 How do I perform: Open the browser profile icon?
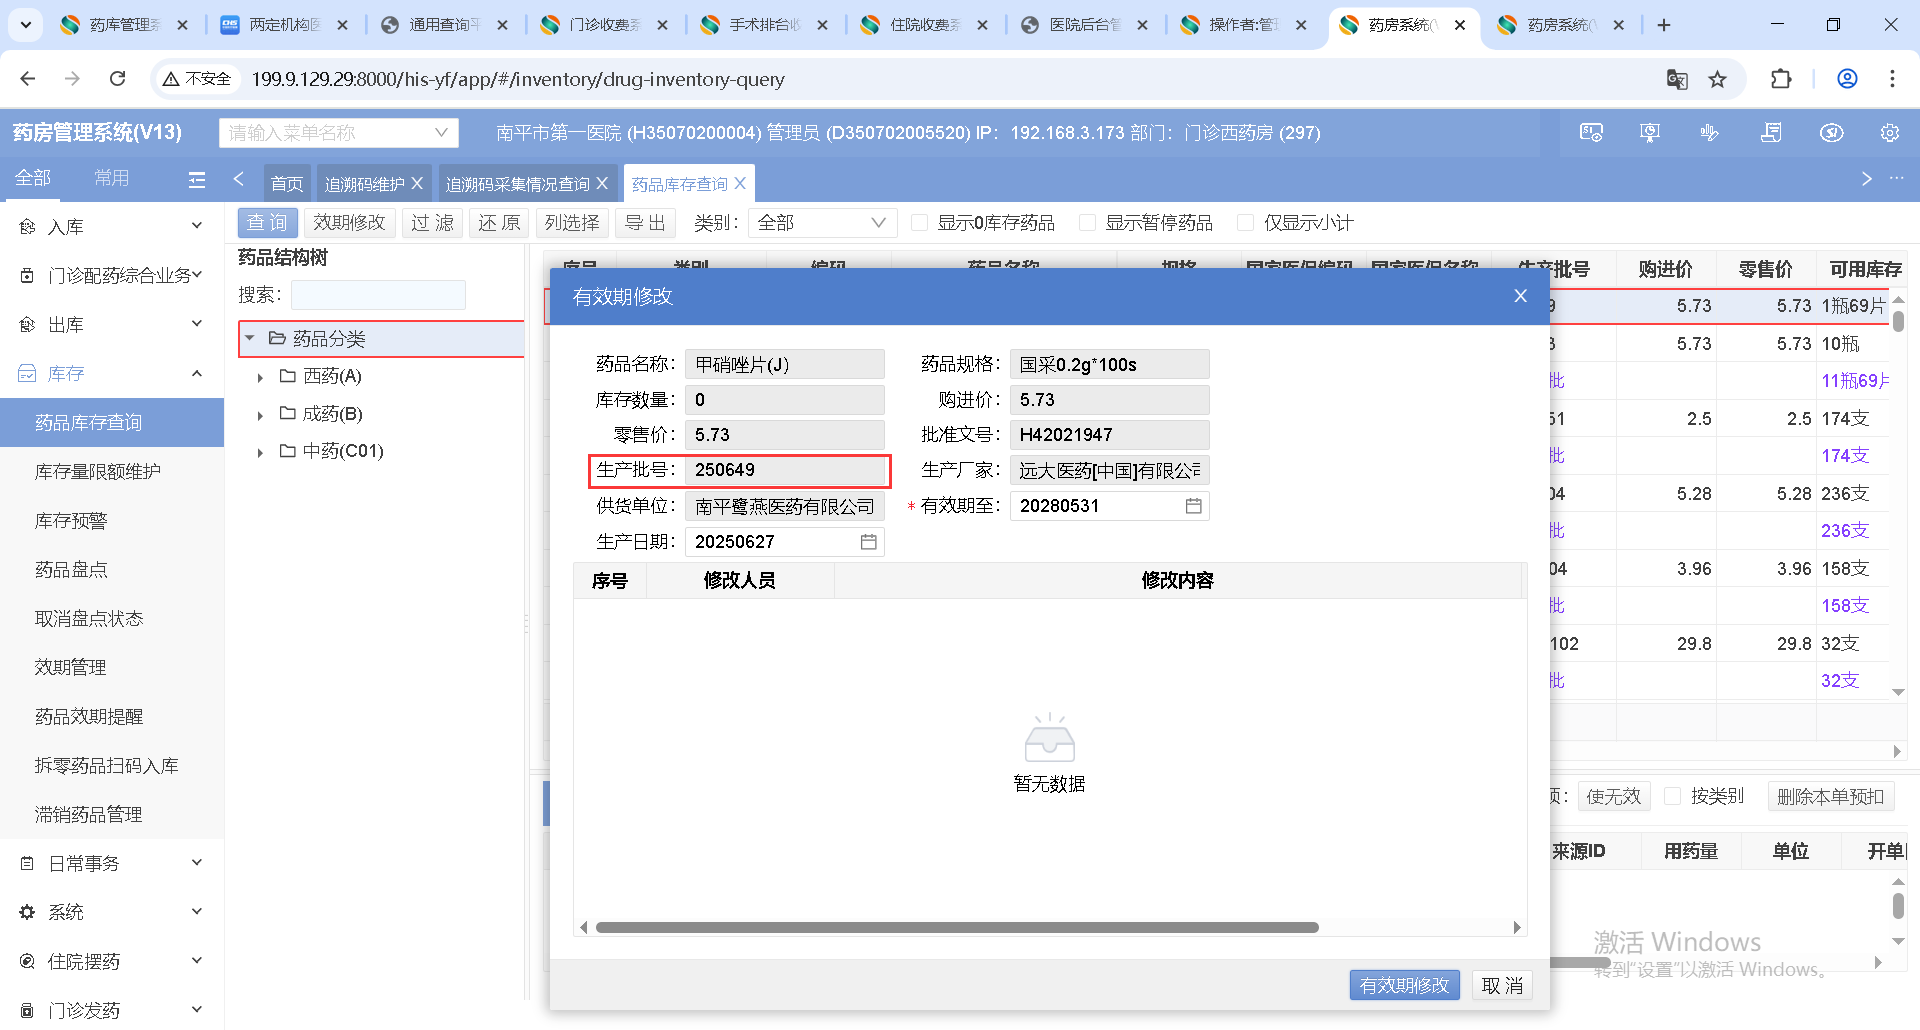1847,79
